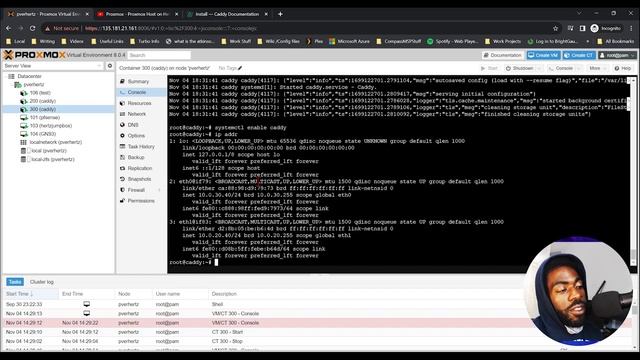Click the browser back arrow
Screen dimensions: 640x360
click(9, 28)
